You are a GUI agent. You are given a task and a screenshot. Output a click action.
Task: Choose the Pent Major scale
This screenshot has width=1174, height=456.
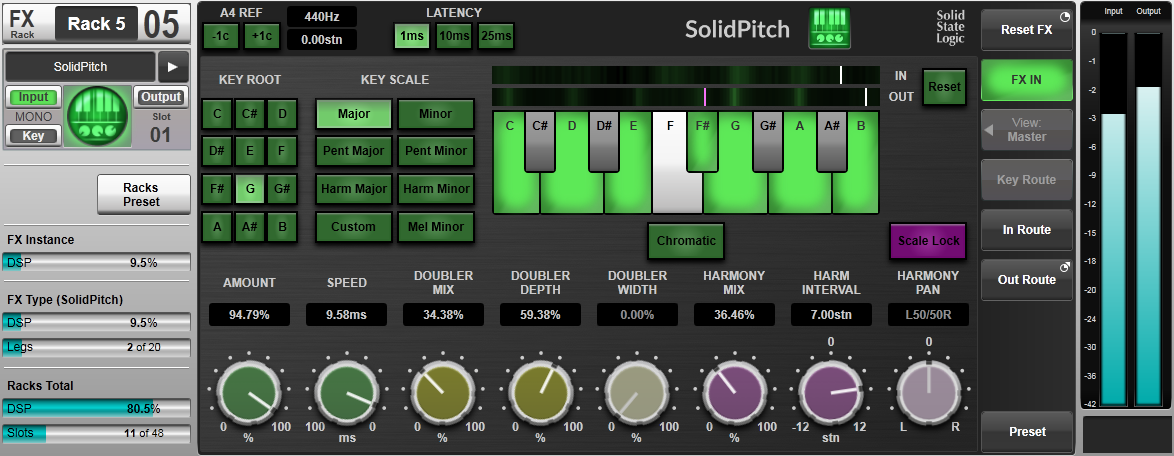click(x=353, y=152)
